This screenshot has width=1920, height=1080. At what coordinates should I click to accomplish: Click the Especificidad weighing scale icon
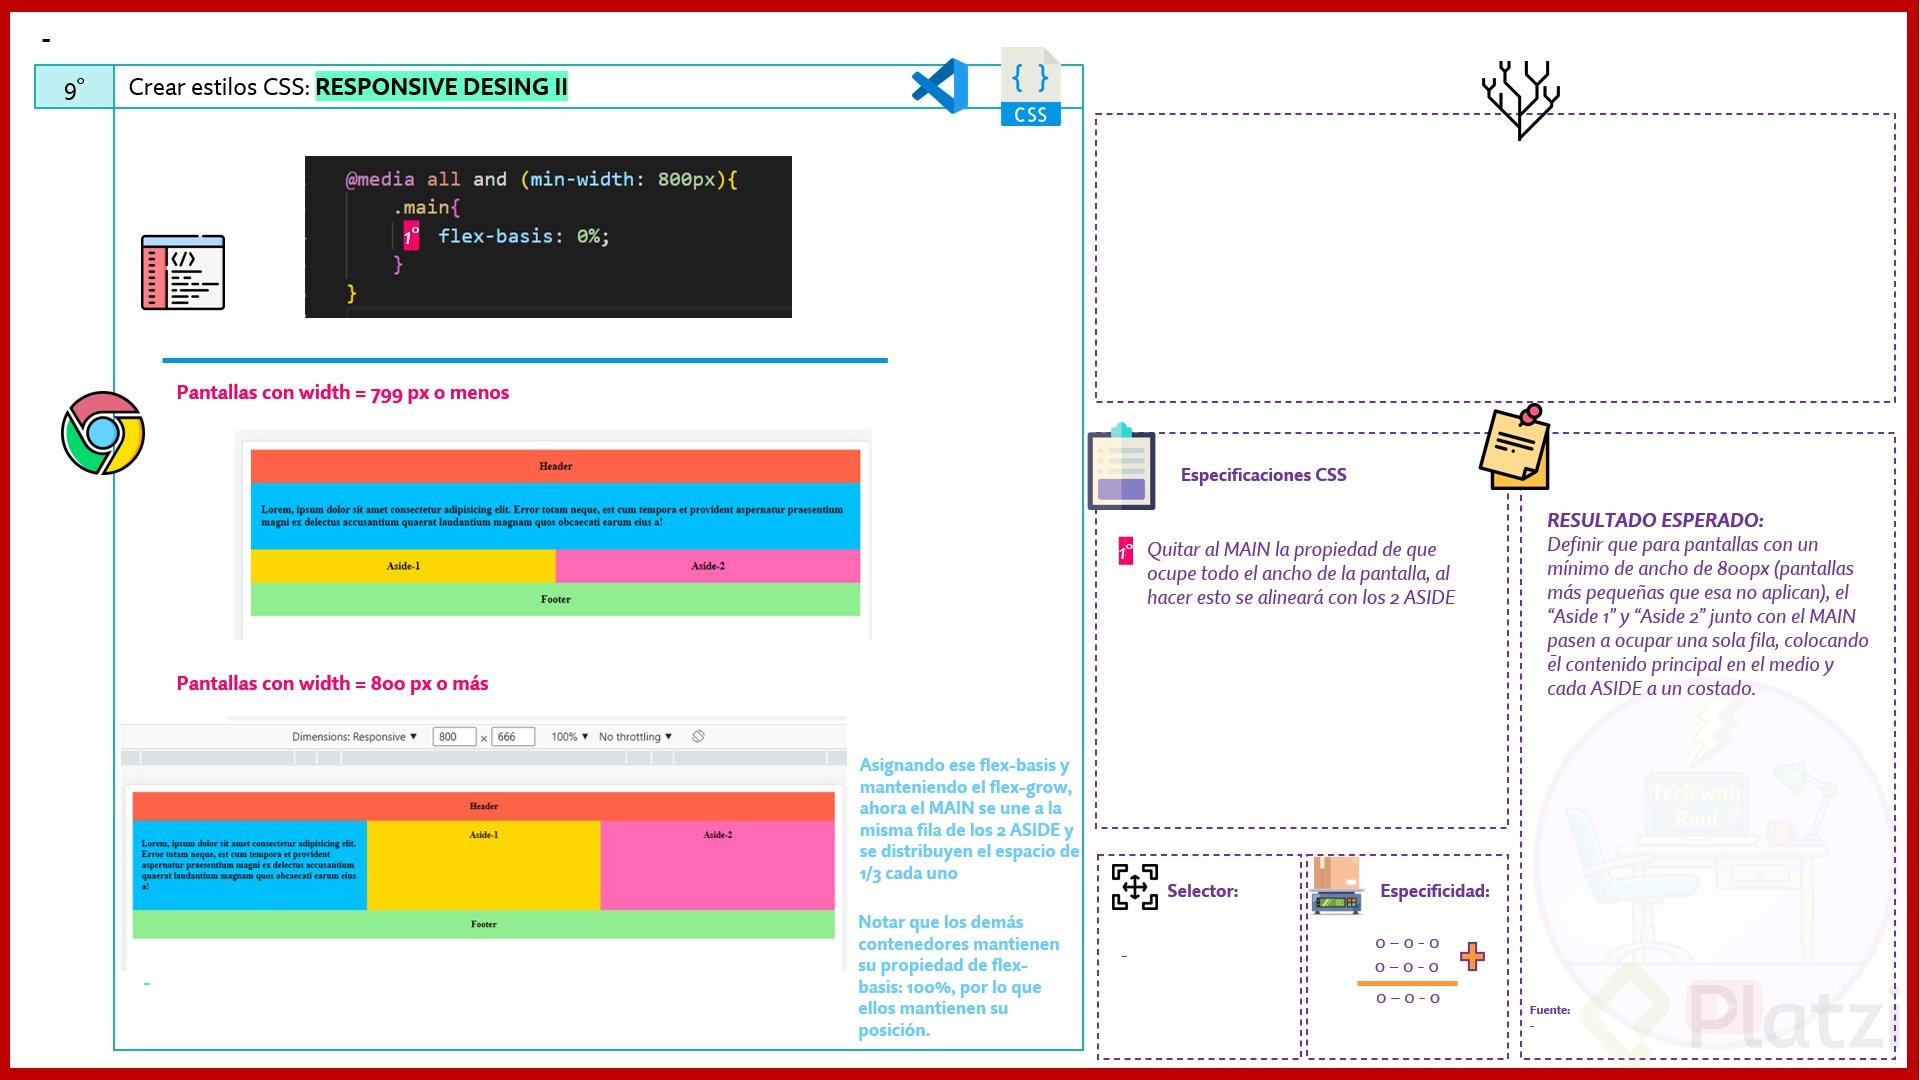[1336, 887]
